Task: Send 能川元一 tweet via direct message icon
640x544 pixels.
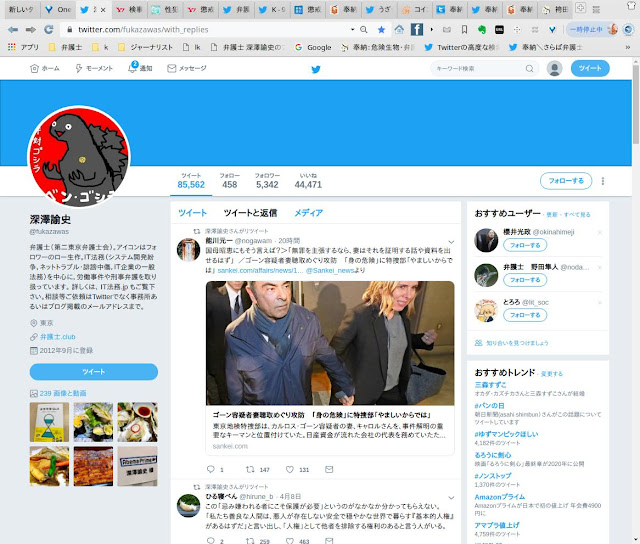Action: 329,469
